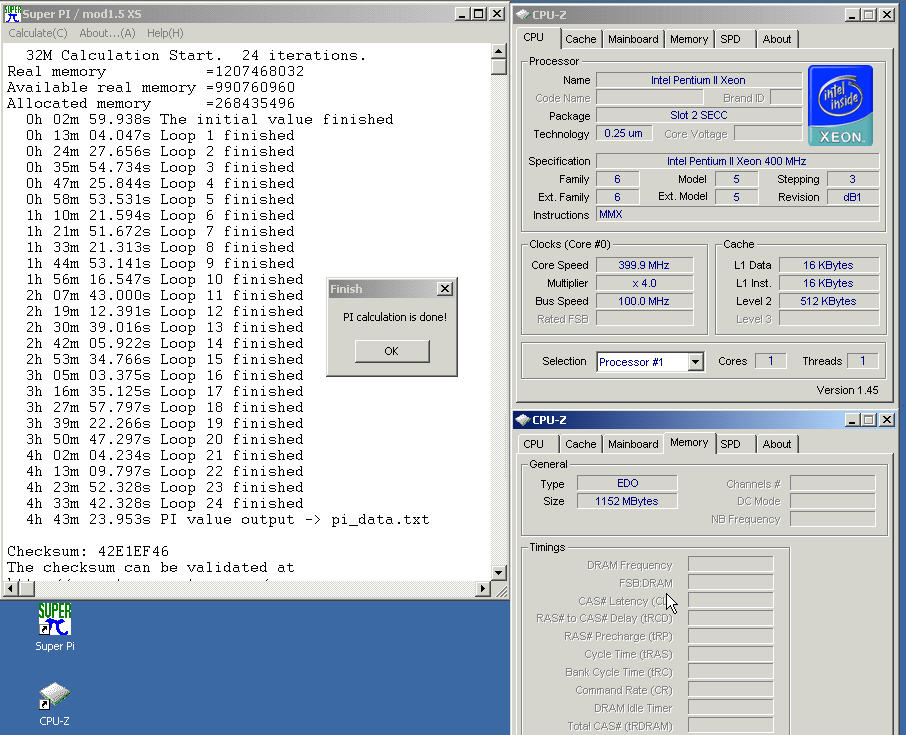Switch to Mainboard tab in lower CPU-Z
Image resolution: width=906 pixels, height=735 pixels.
tap(633, 444)
